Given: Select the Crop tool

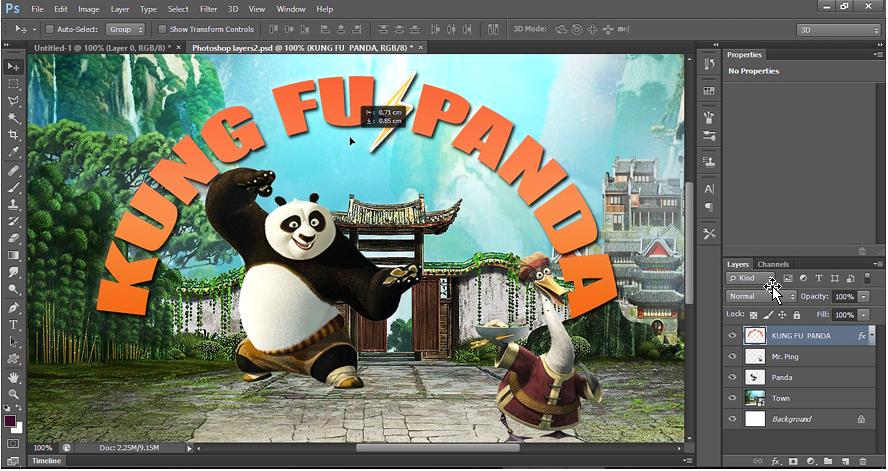Looking at the screenshot, I should [14, 135].
